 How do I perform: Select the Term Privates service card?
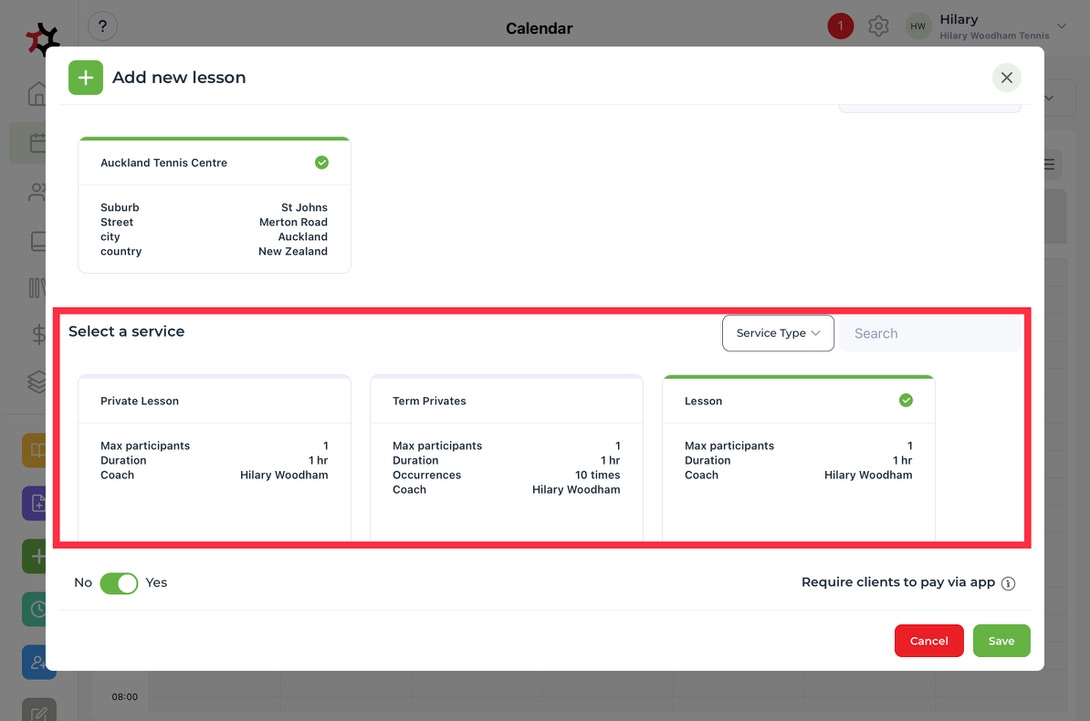(506, 455)
